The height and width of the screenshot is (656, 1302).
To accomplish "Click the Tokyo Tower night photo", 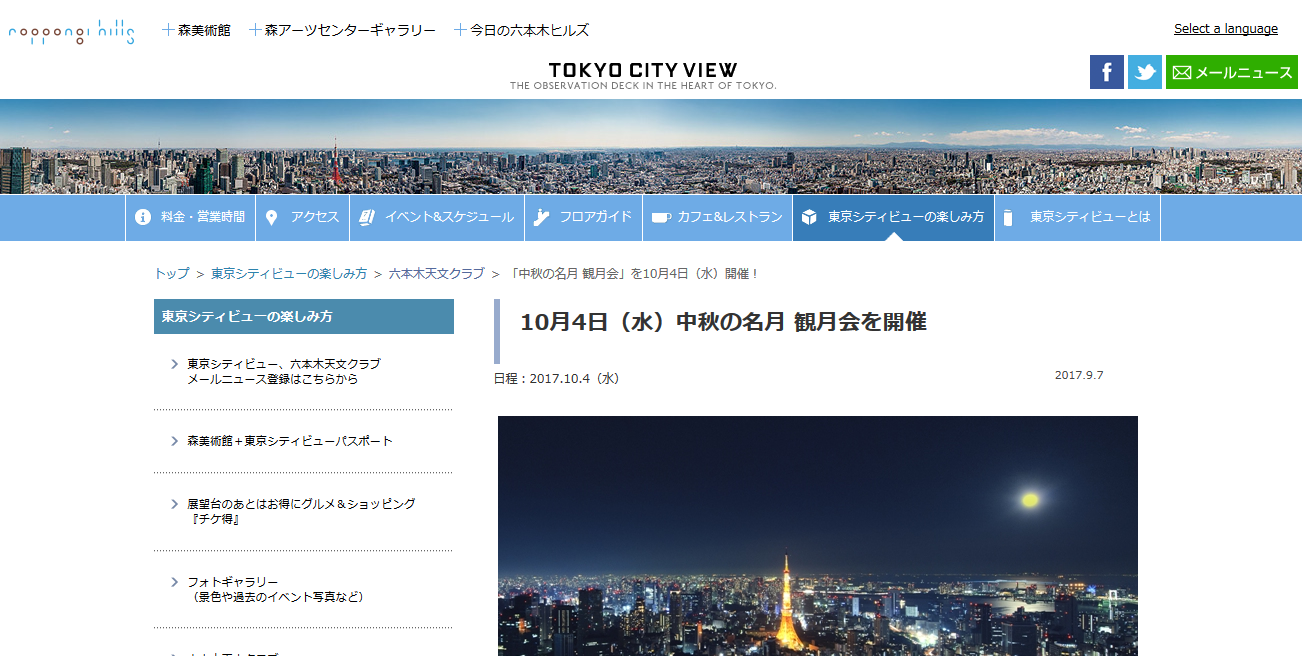I will (818, 536).
